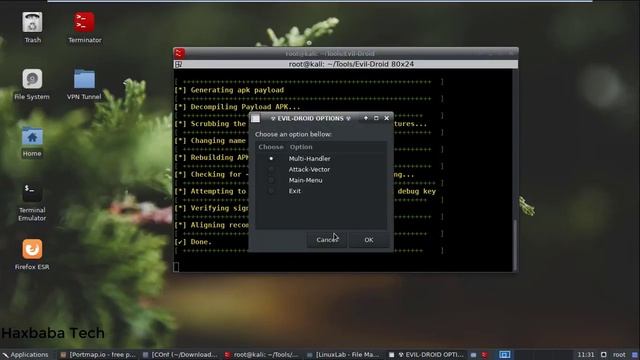Click the EVIL-DROID OPTIONS dialog window icon
The width and height of the screenshot is (640, 360).
256,118
